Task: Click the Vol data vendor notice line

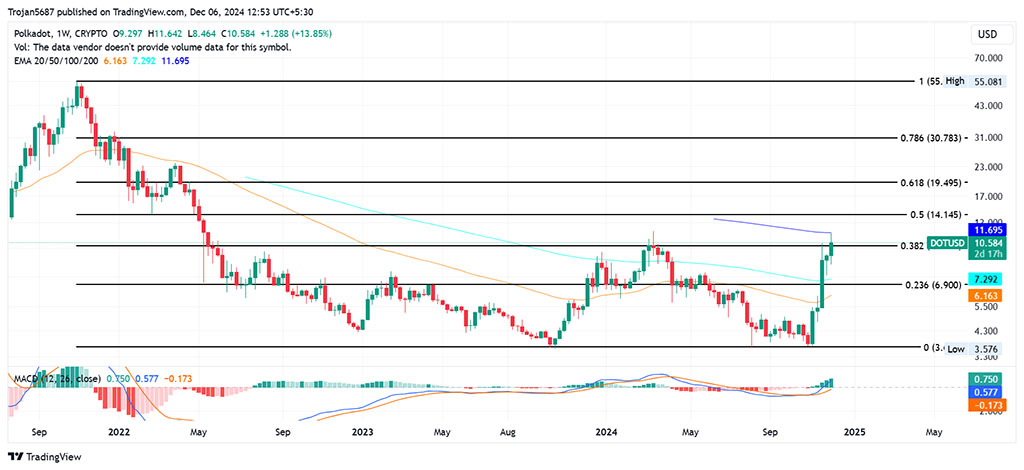Action: [x=152, y=47]
